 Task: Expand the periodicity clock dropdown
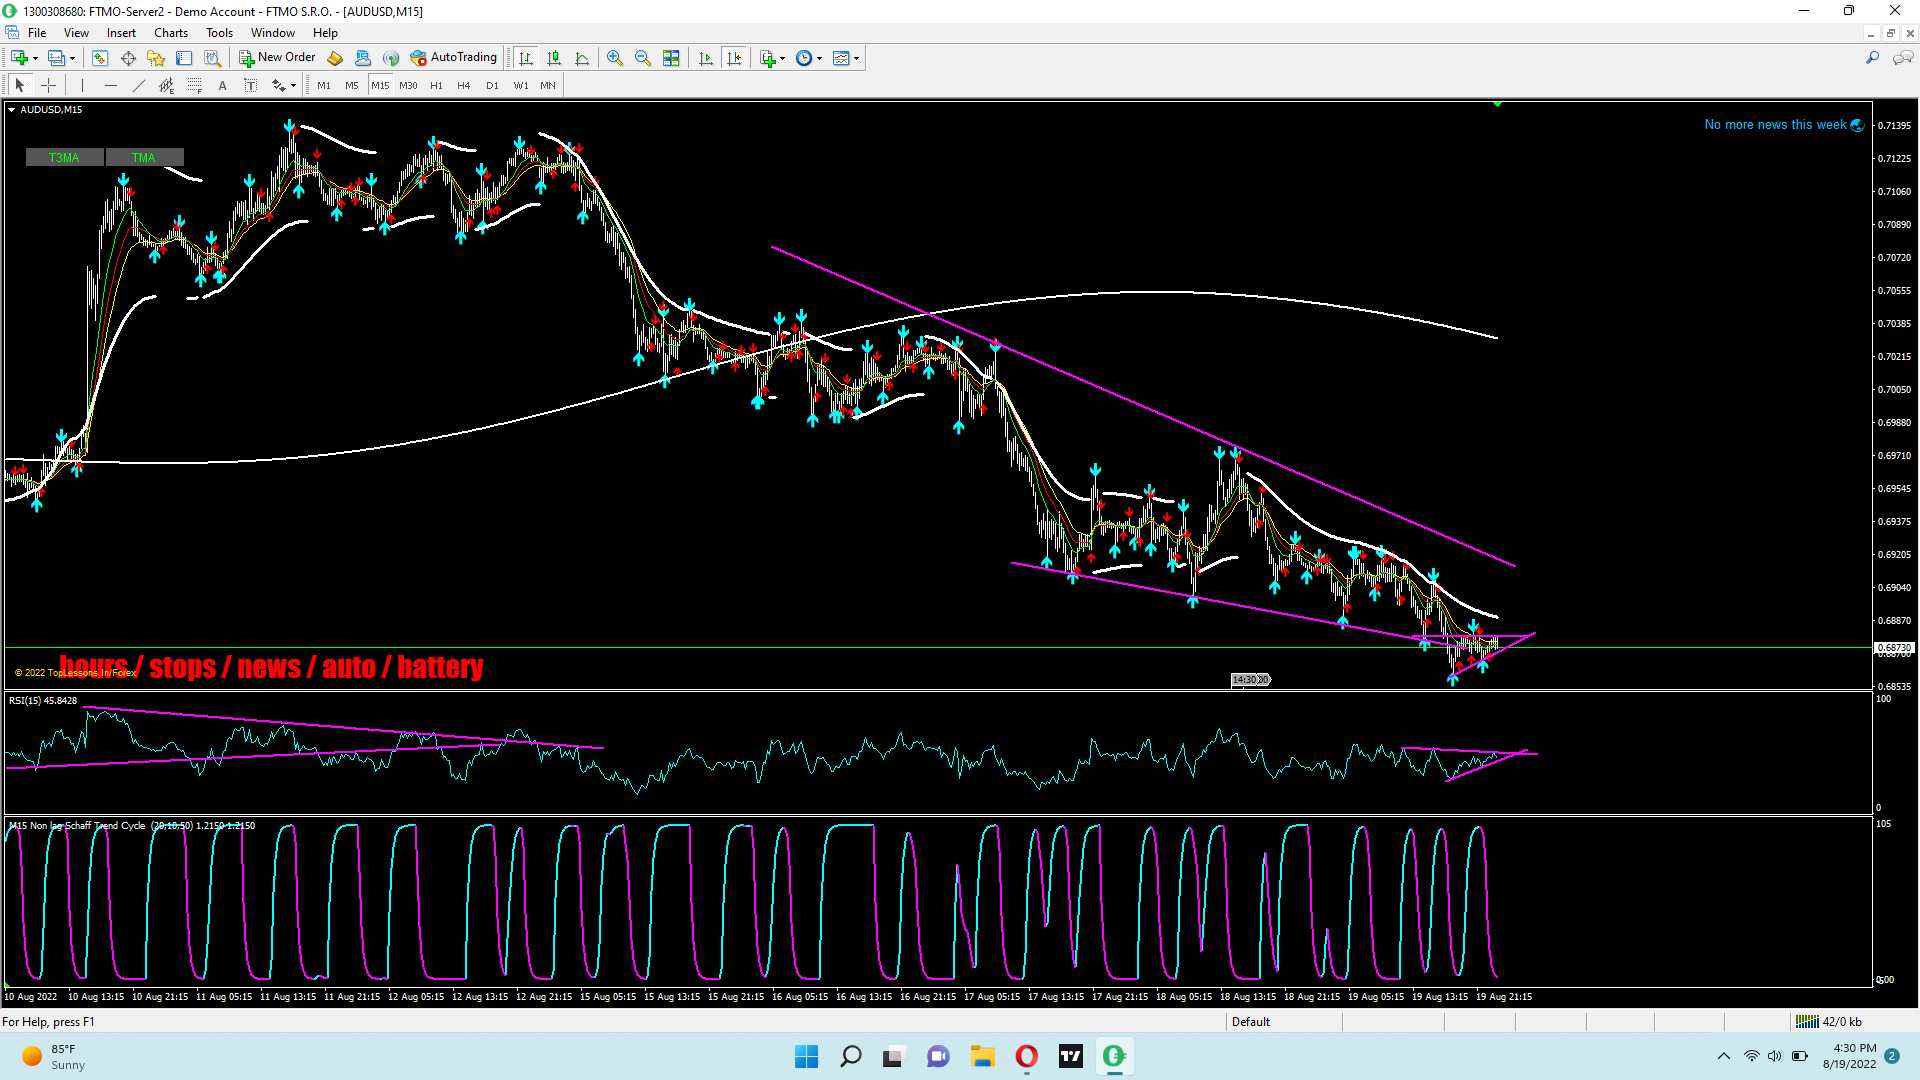coord(819,58)
